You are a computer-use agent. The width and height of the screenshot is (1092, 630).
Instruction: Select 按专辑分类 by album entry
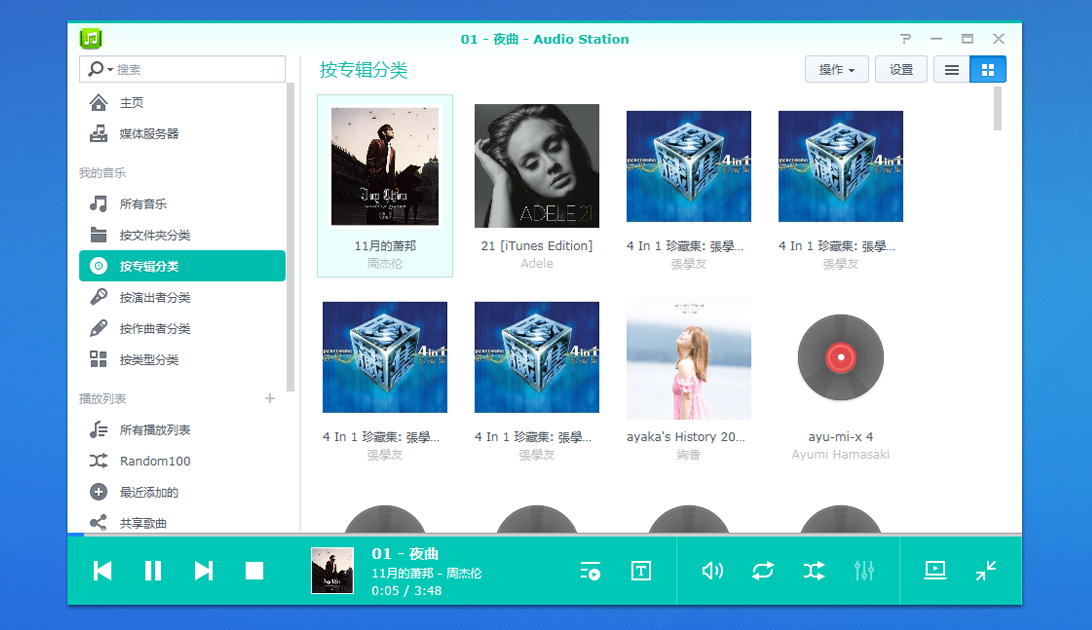pos(182,266)
